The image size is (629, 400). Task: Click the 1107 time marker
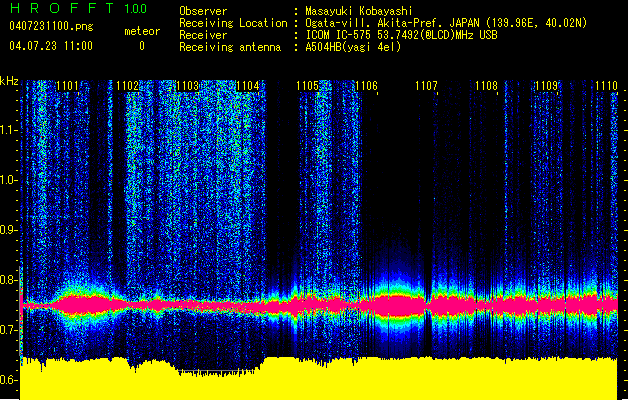tap(426, 86)
